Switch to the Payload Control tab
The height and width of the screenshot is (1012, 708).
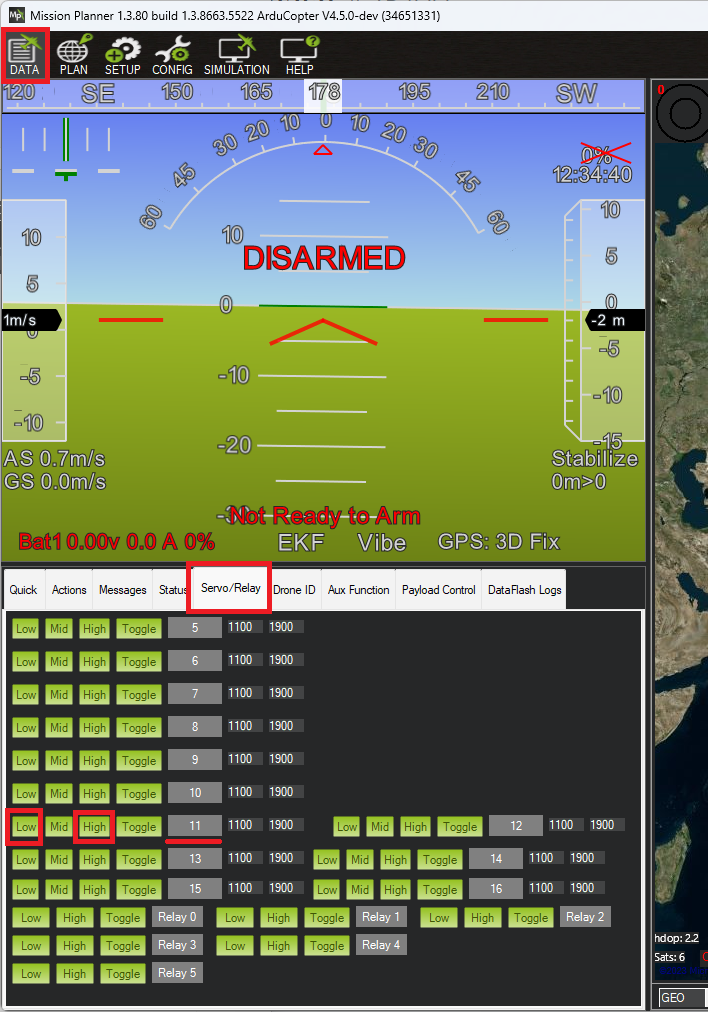pos(438,590)
